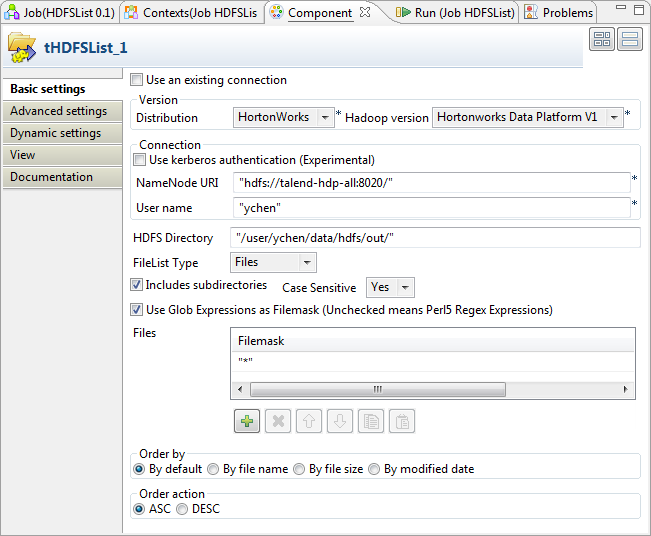Screen dimensions: 651x536
Task: Tick Use kerberos authentication checkbox
Action: (x=140, y=160)
